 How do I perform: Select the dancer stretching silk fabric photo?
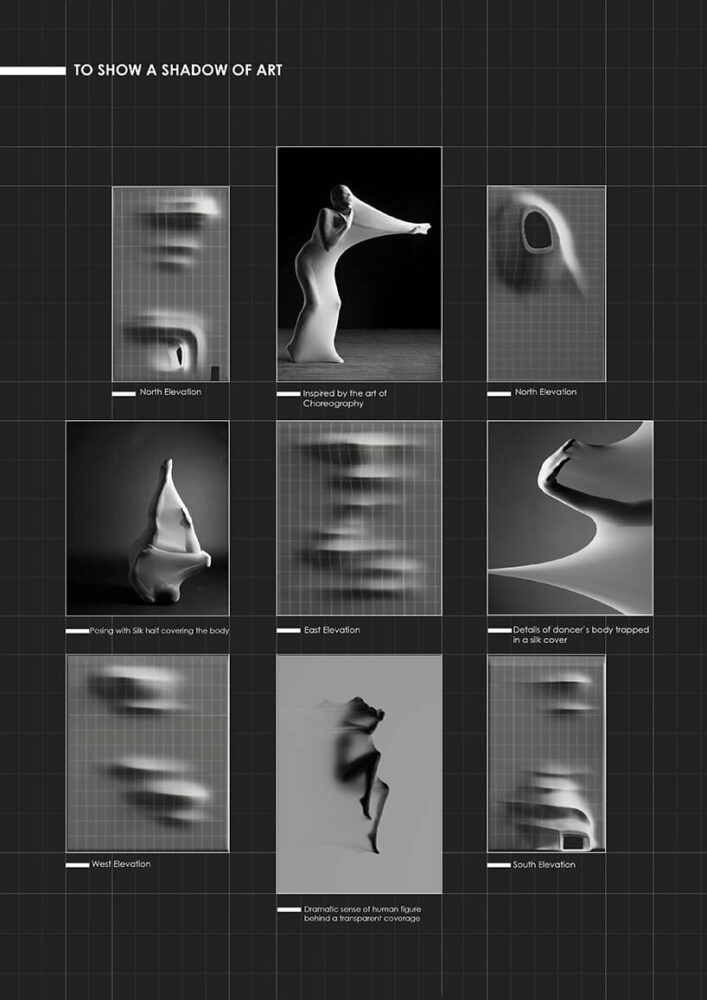point(358,264)
